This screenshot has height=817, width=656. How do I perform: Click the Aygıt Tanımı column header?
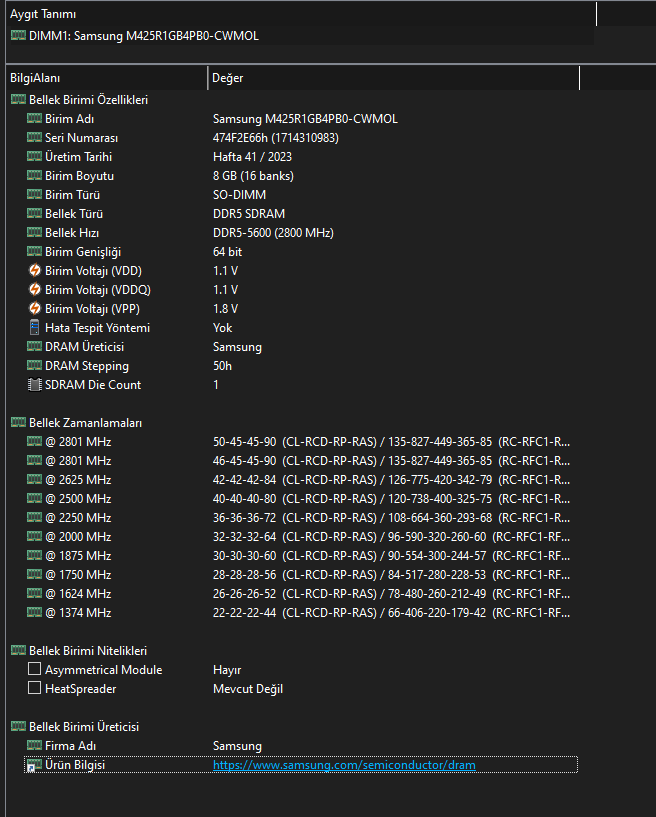point(301,14)
